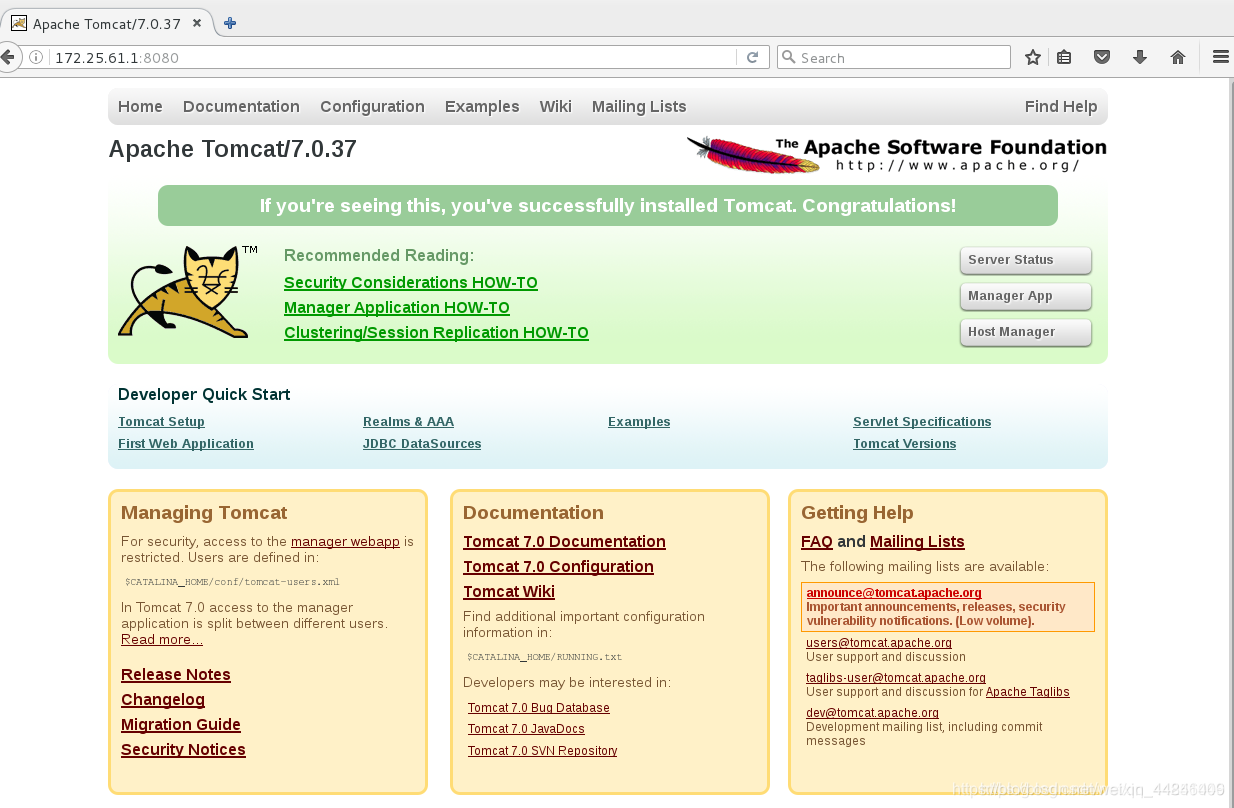Open the Tomcat Wiki link

coord(509,592)
